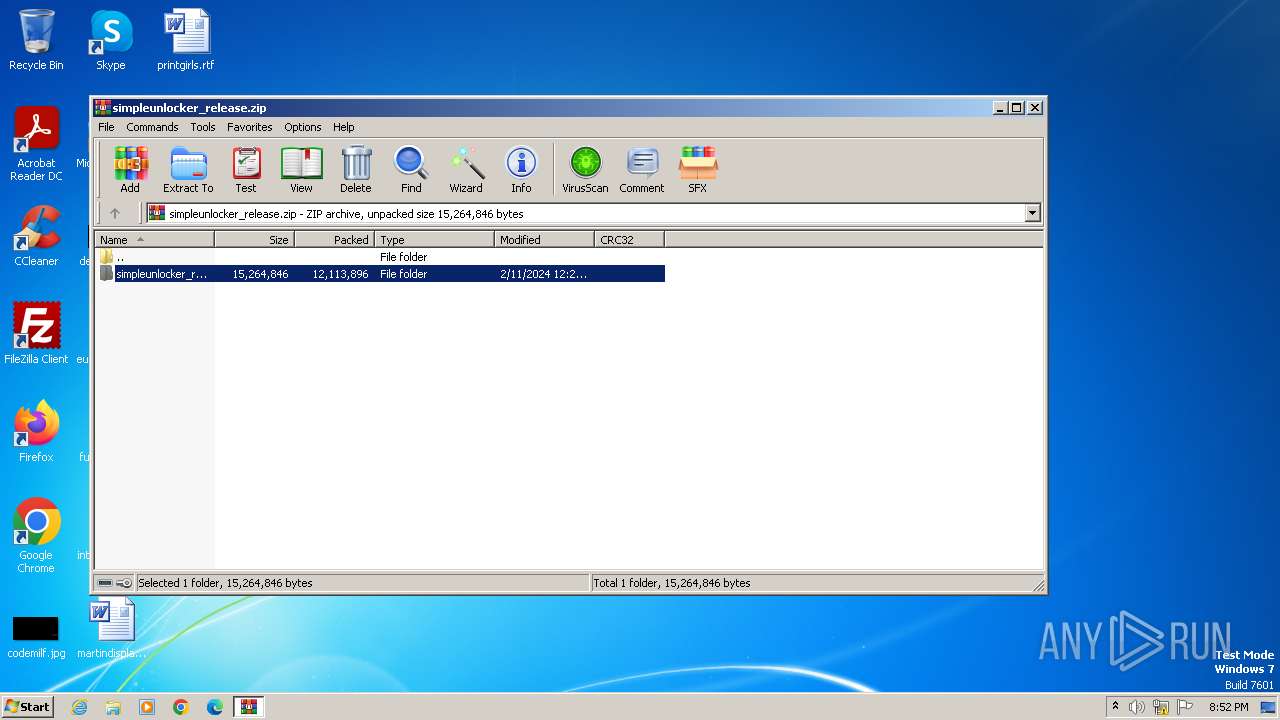1280x720 pixels.
Task: Click the 12,113,896 packed size cell
Action: tap(340, 274)
